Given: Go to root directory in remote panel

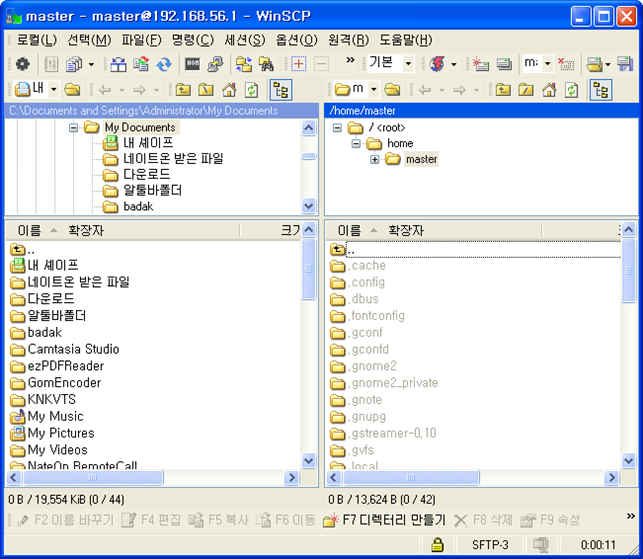Looking at the screenshot, I should pos(526,89).
